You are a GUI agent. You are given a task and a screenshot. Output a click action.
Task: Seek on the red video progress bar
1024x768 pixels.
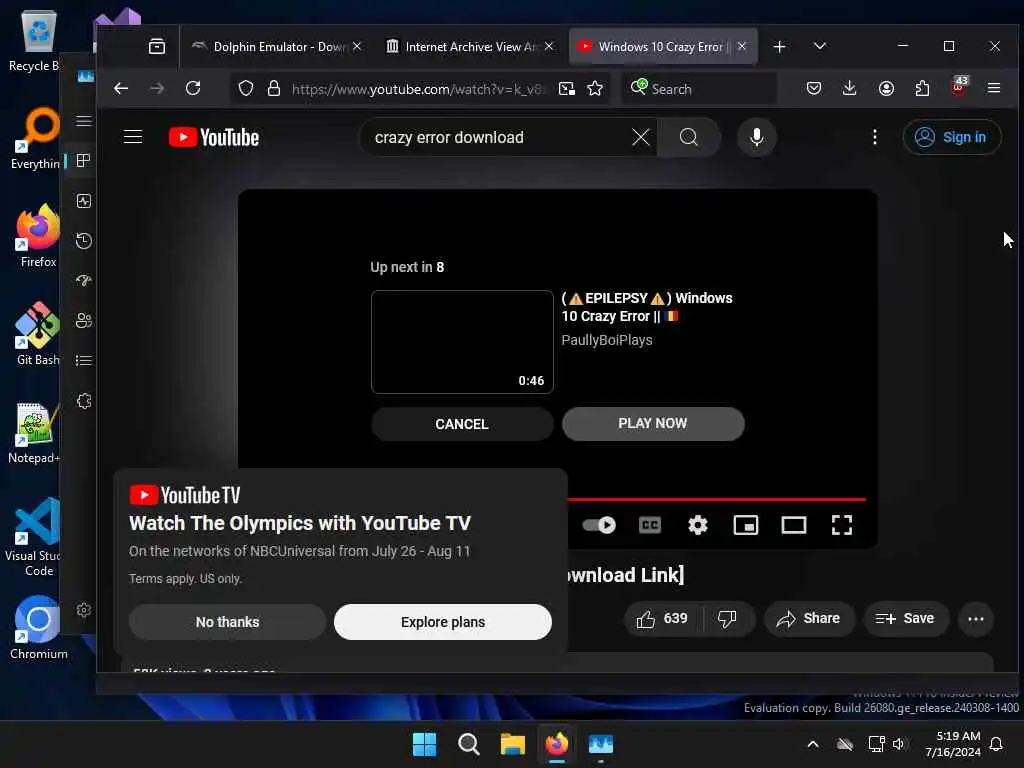coord(716,500)
